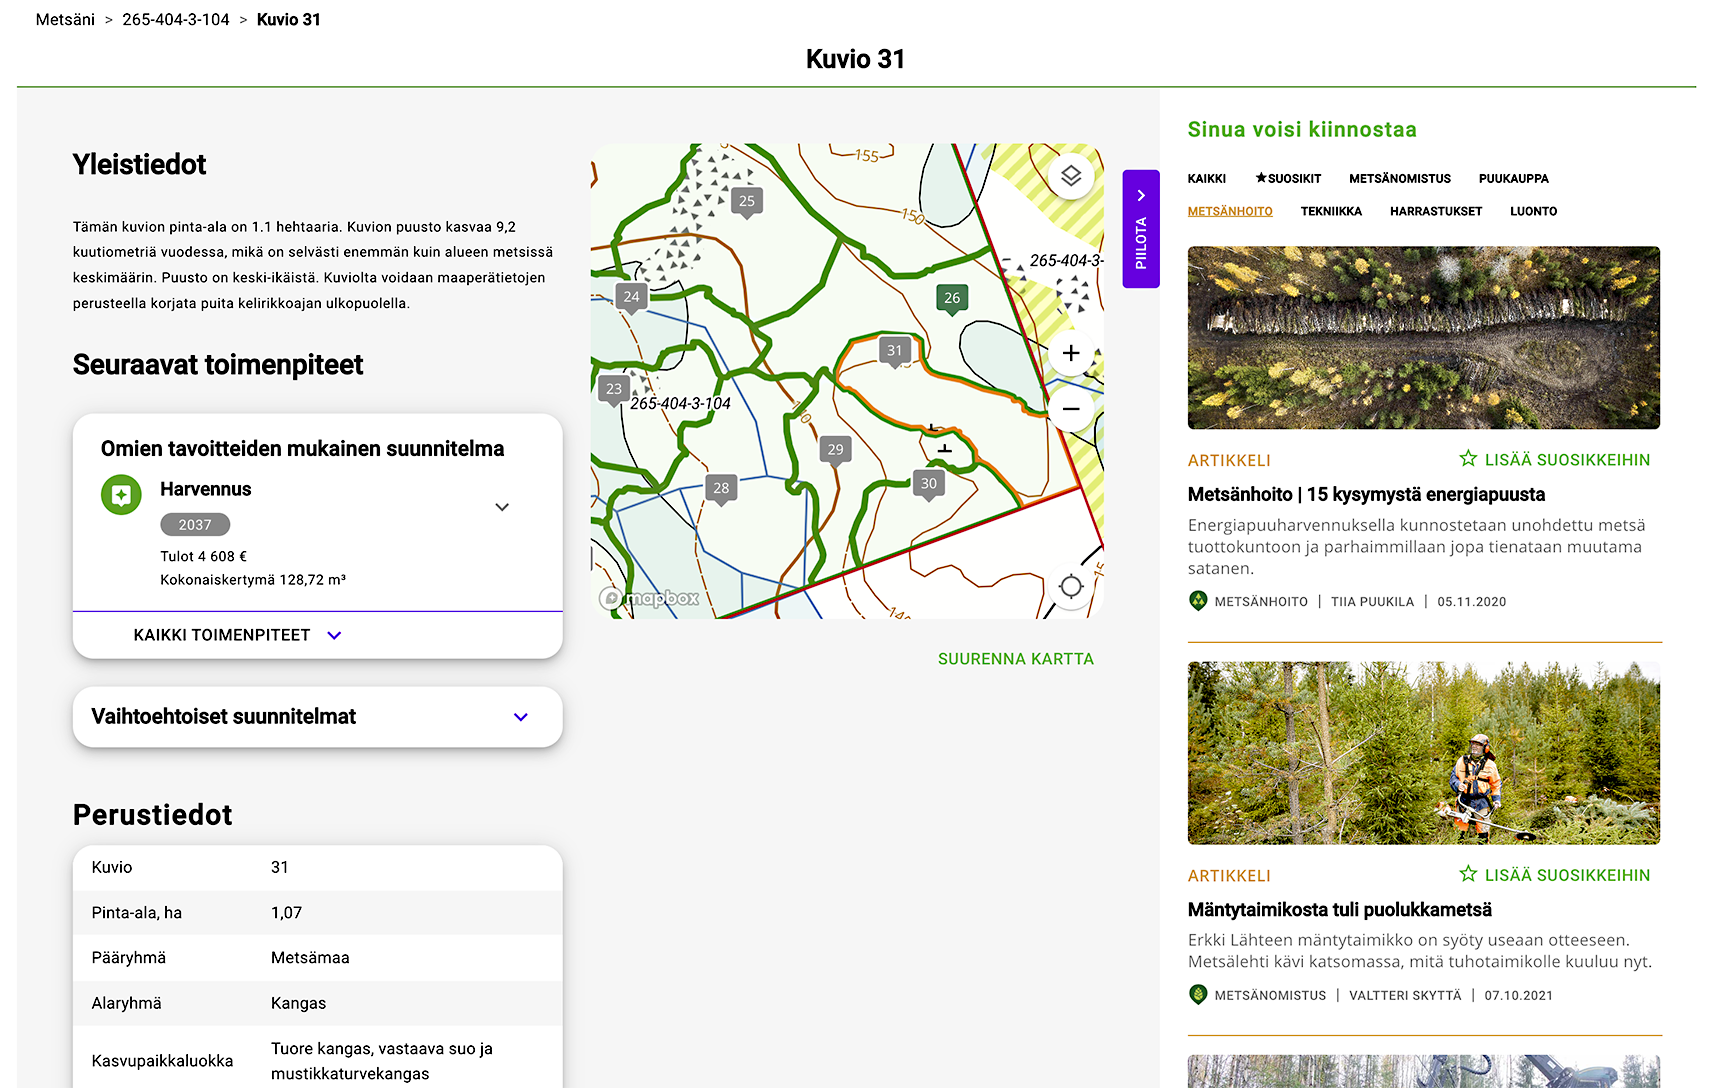Add Mäntytaimikosta article to favorites

[x=1554, y=875]
